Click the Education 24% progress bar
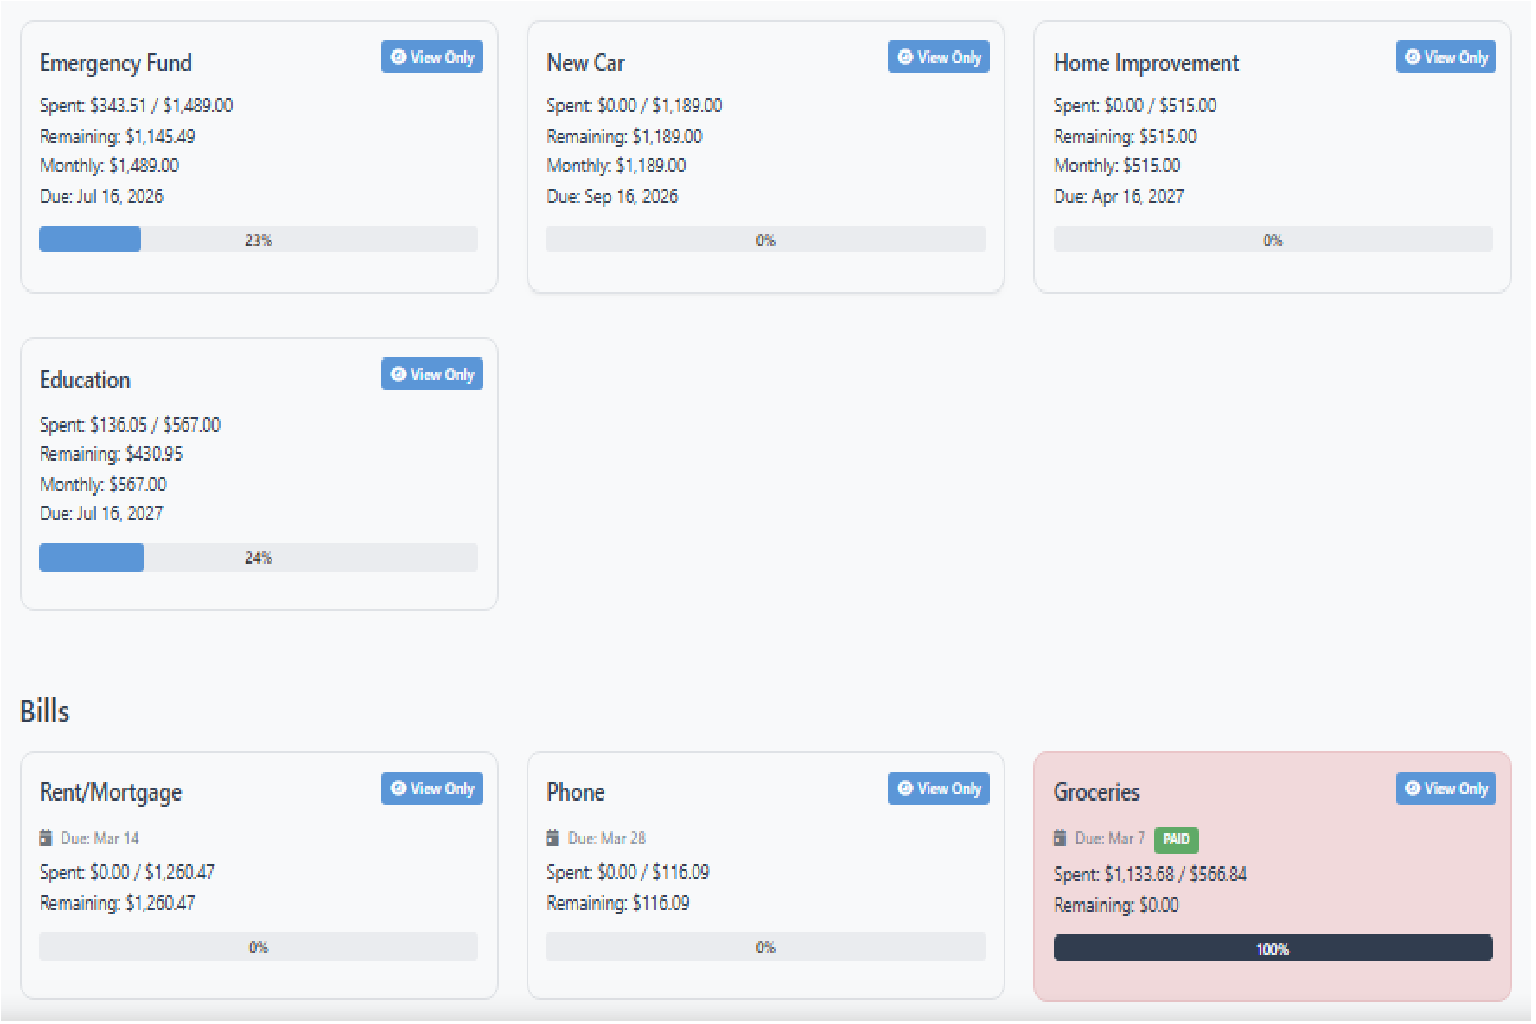This screenshot has width=1536, height=1024. click(258, 557)
